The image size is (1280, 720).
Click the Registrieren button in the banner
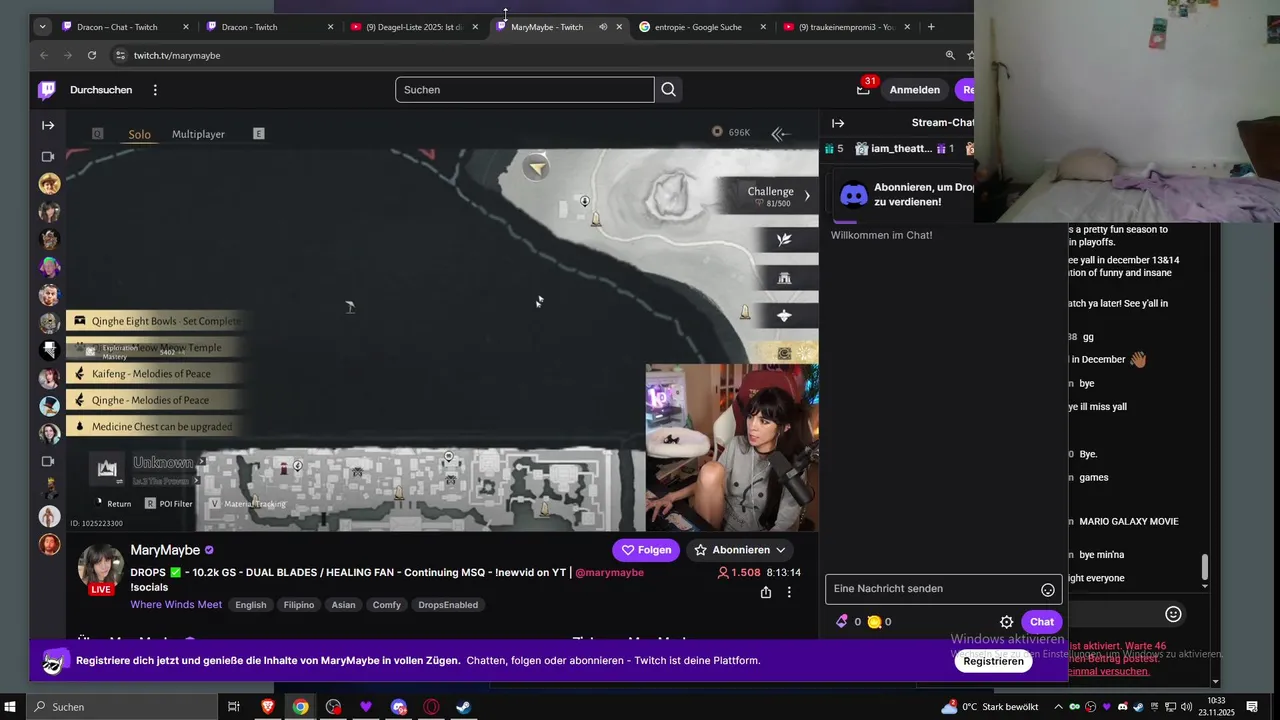tap(994, 661)
